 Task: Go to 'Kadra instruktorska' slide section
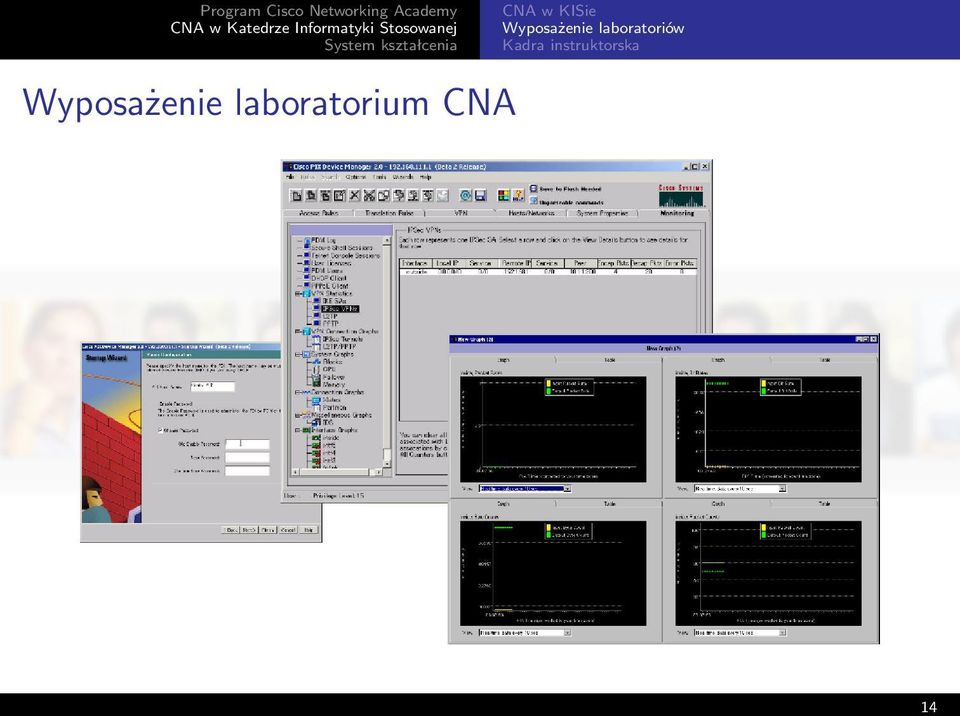coord(571,45)
